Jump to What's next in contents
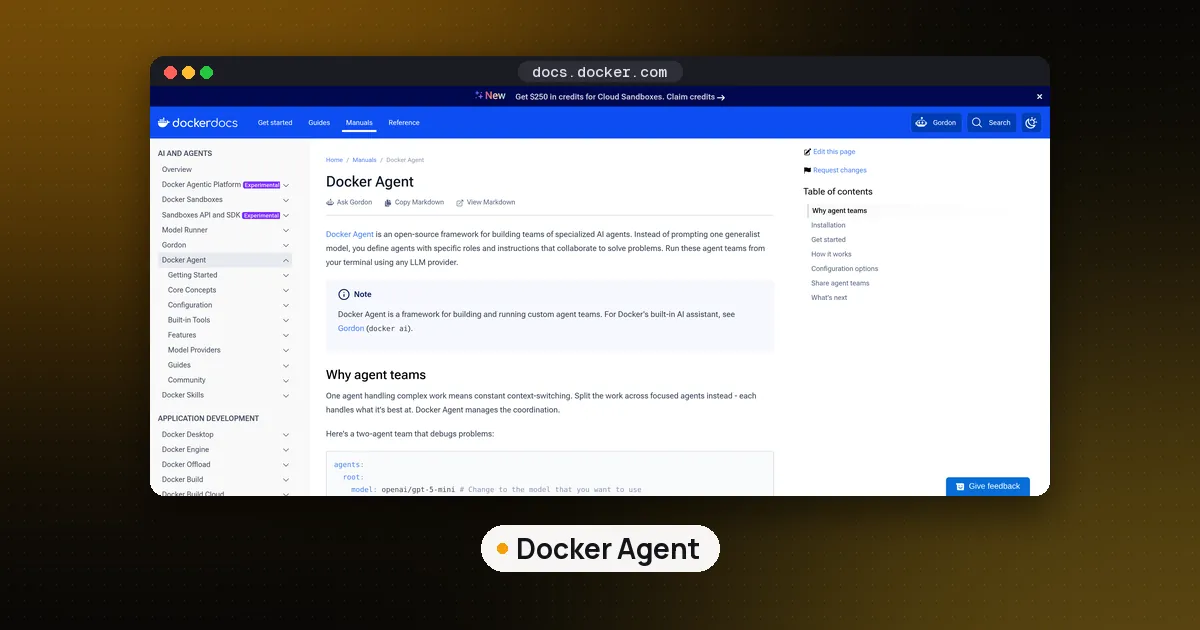The image size is (1200, 630). click(829, 298)
